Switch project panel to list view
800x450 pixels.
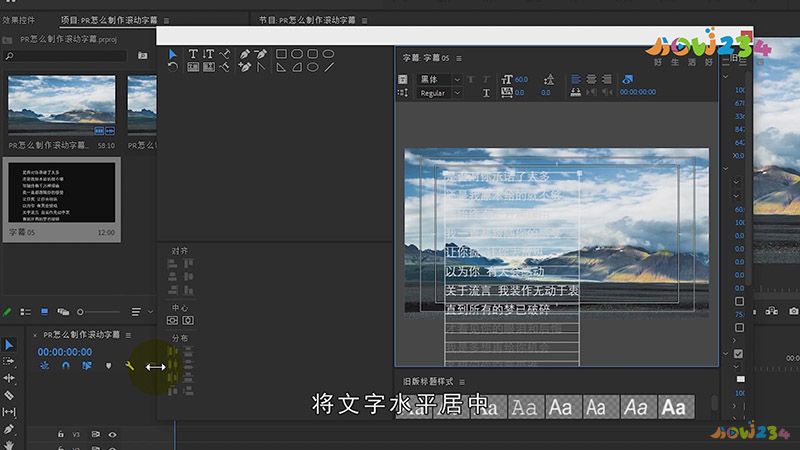(x=25, y=312)
